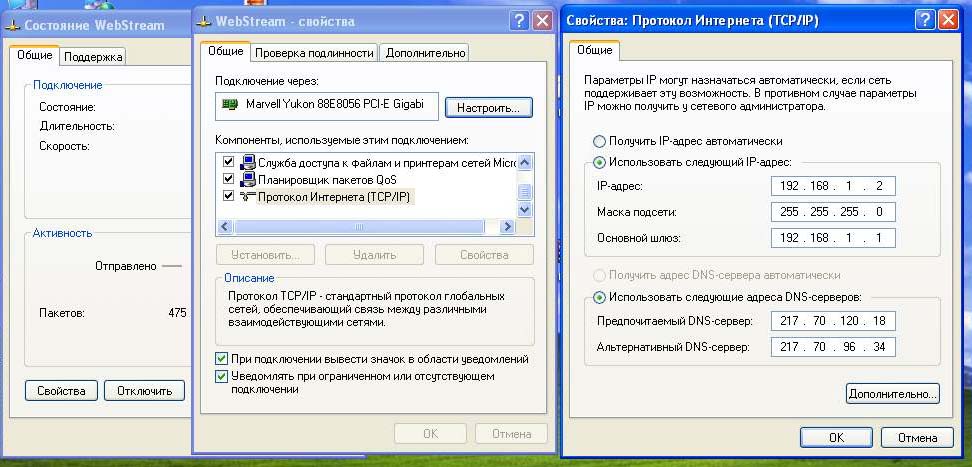Toggle the Протокол Интернета (TCP/IP) checkbox
The height and width of the screenshot is (467, 972).
(228, 197)
